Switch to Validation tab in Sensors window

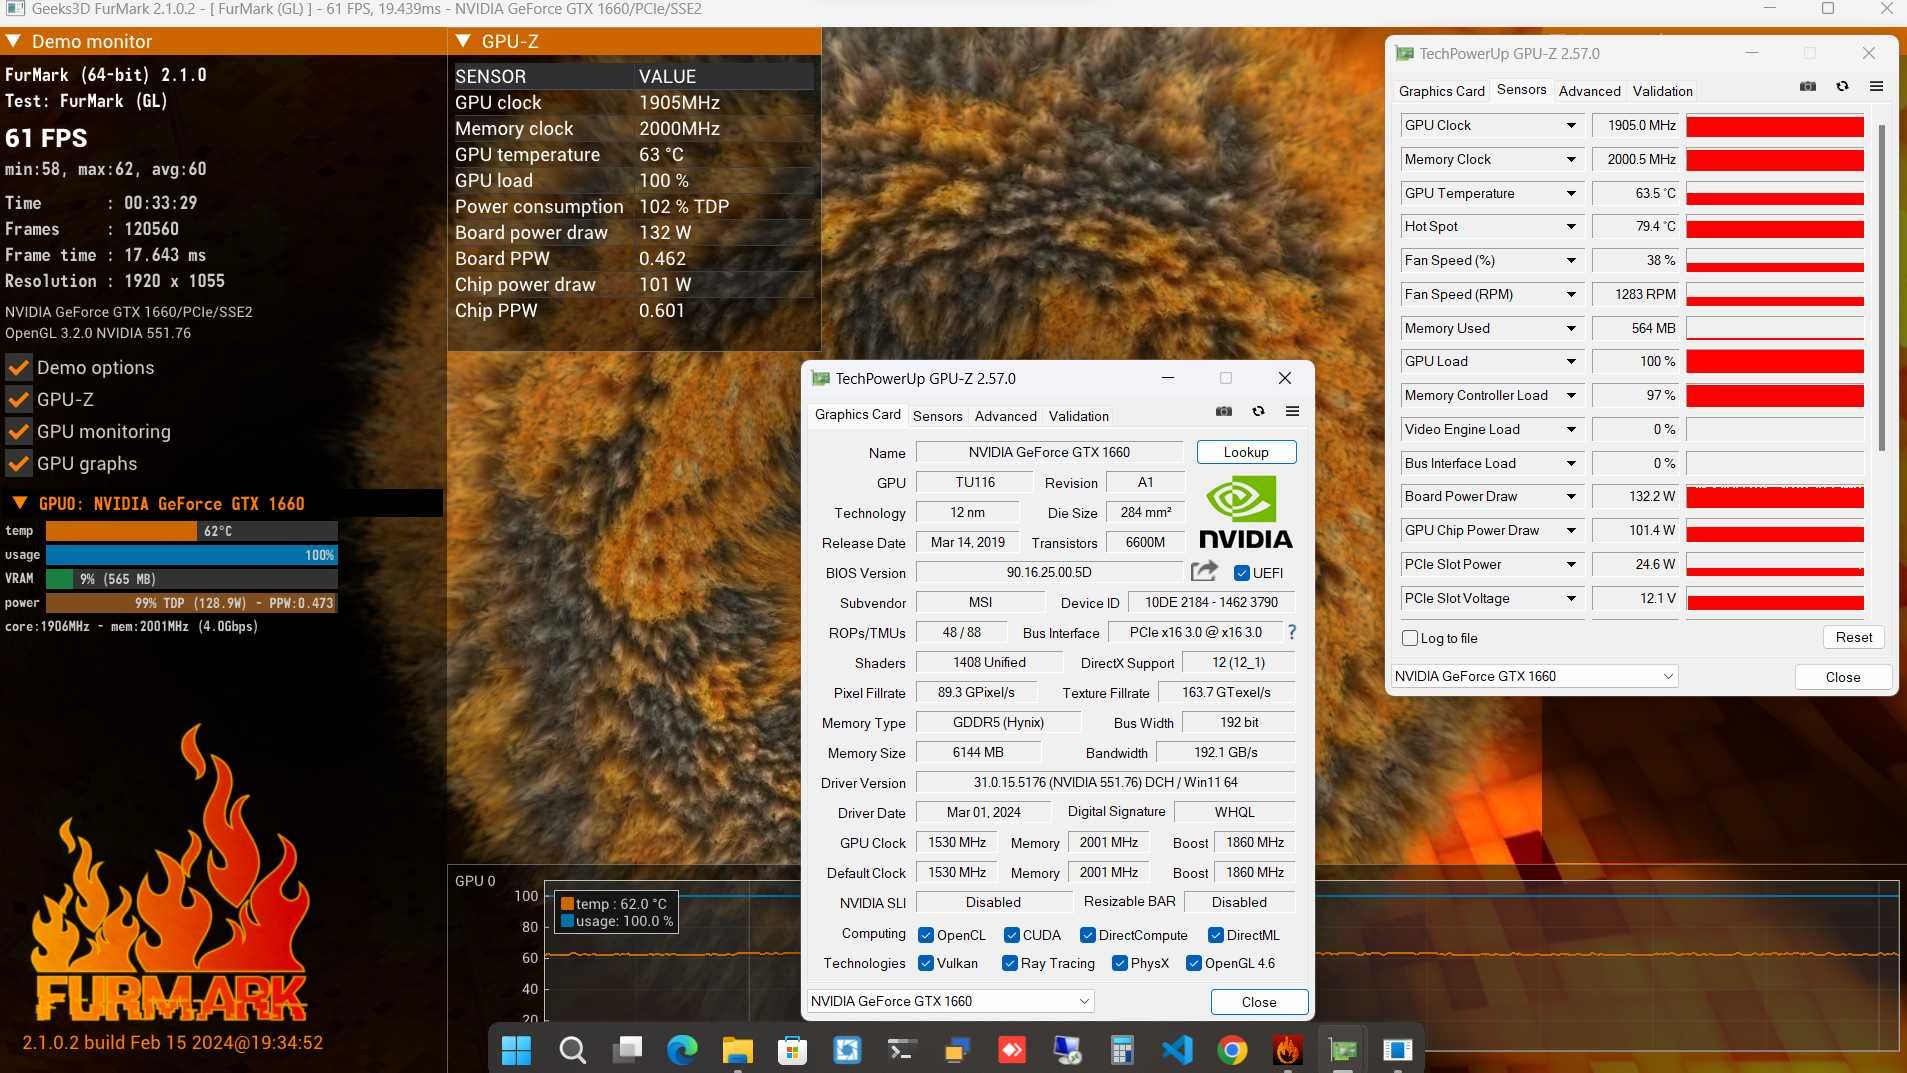(x=1662, y=91)
